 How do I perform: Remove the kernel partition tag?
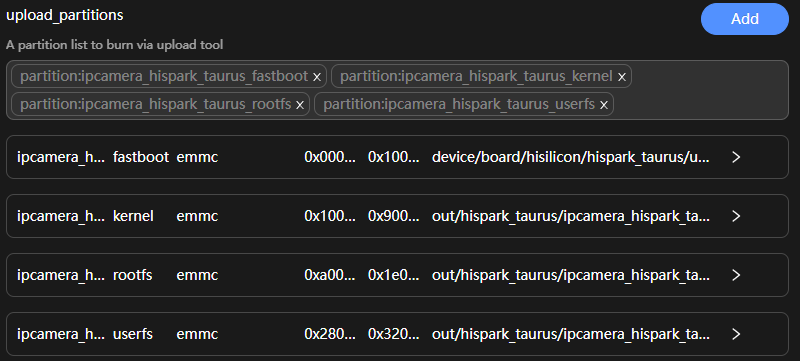621,77
